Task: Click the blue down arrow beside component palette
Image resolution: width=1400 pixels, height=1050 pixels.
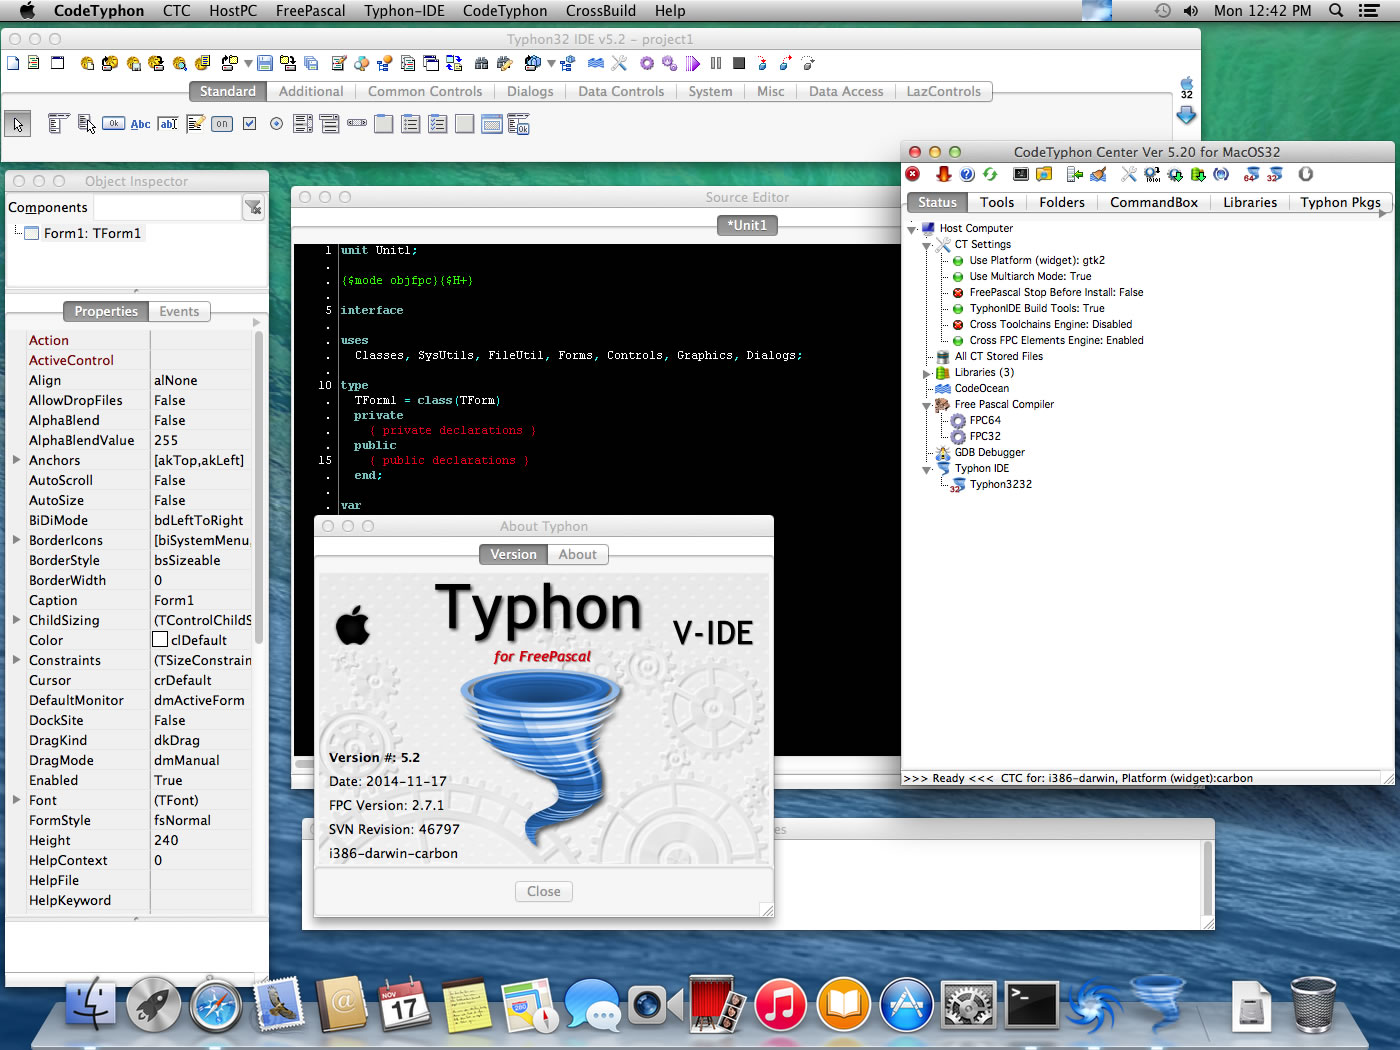Action: (x=1186, y=115)
